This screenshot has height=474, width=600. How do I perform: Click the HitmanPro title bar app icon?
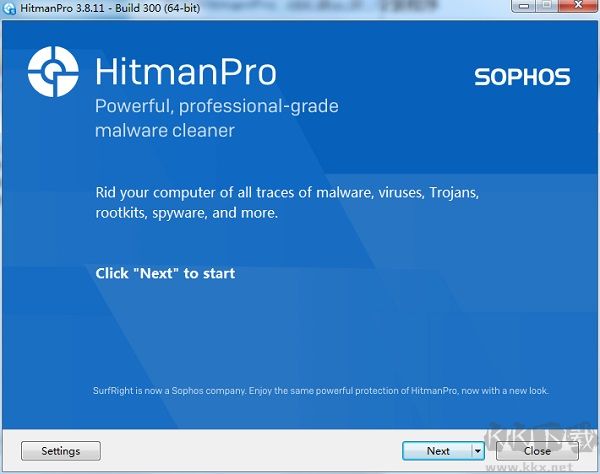pos(9,8)
